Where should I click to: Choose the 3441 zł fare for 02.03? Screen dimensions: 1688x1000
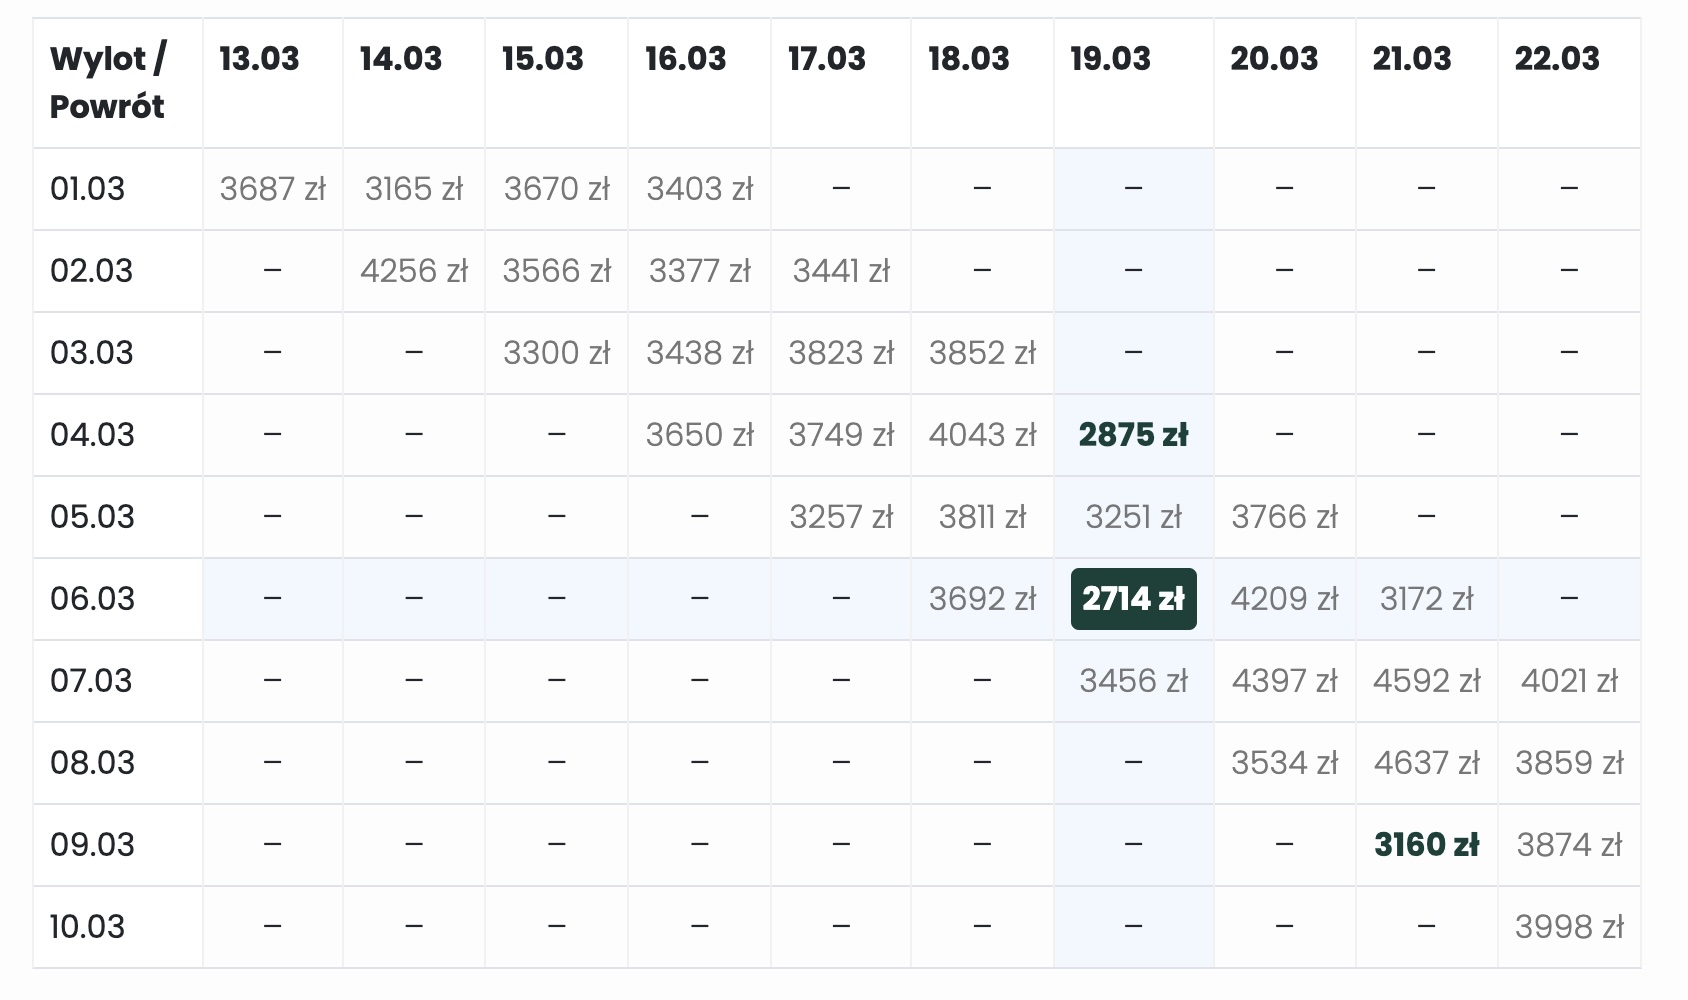coord(841,271)
